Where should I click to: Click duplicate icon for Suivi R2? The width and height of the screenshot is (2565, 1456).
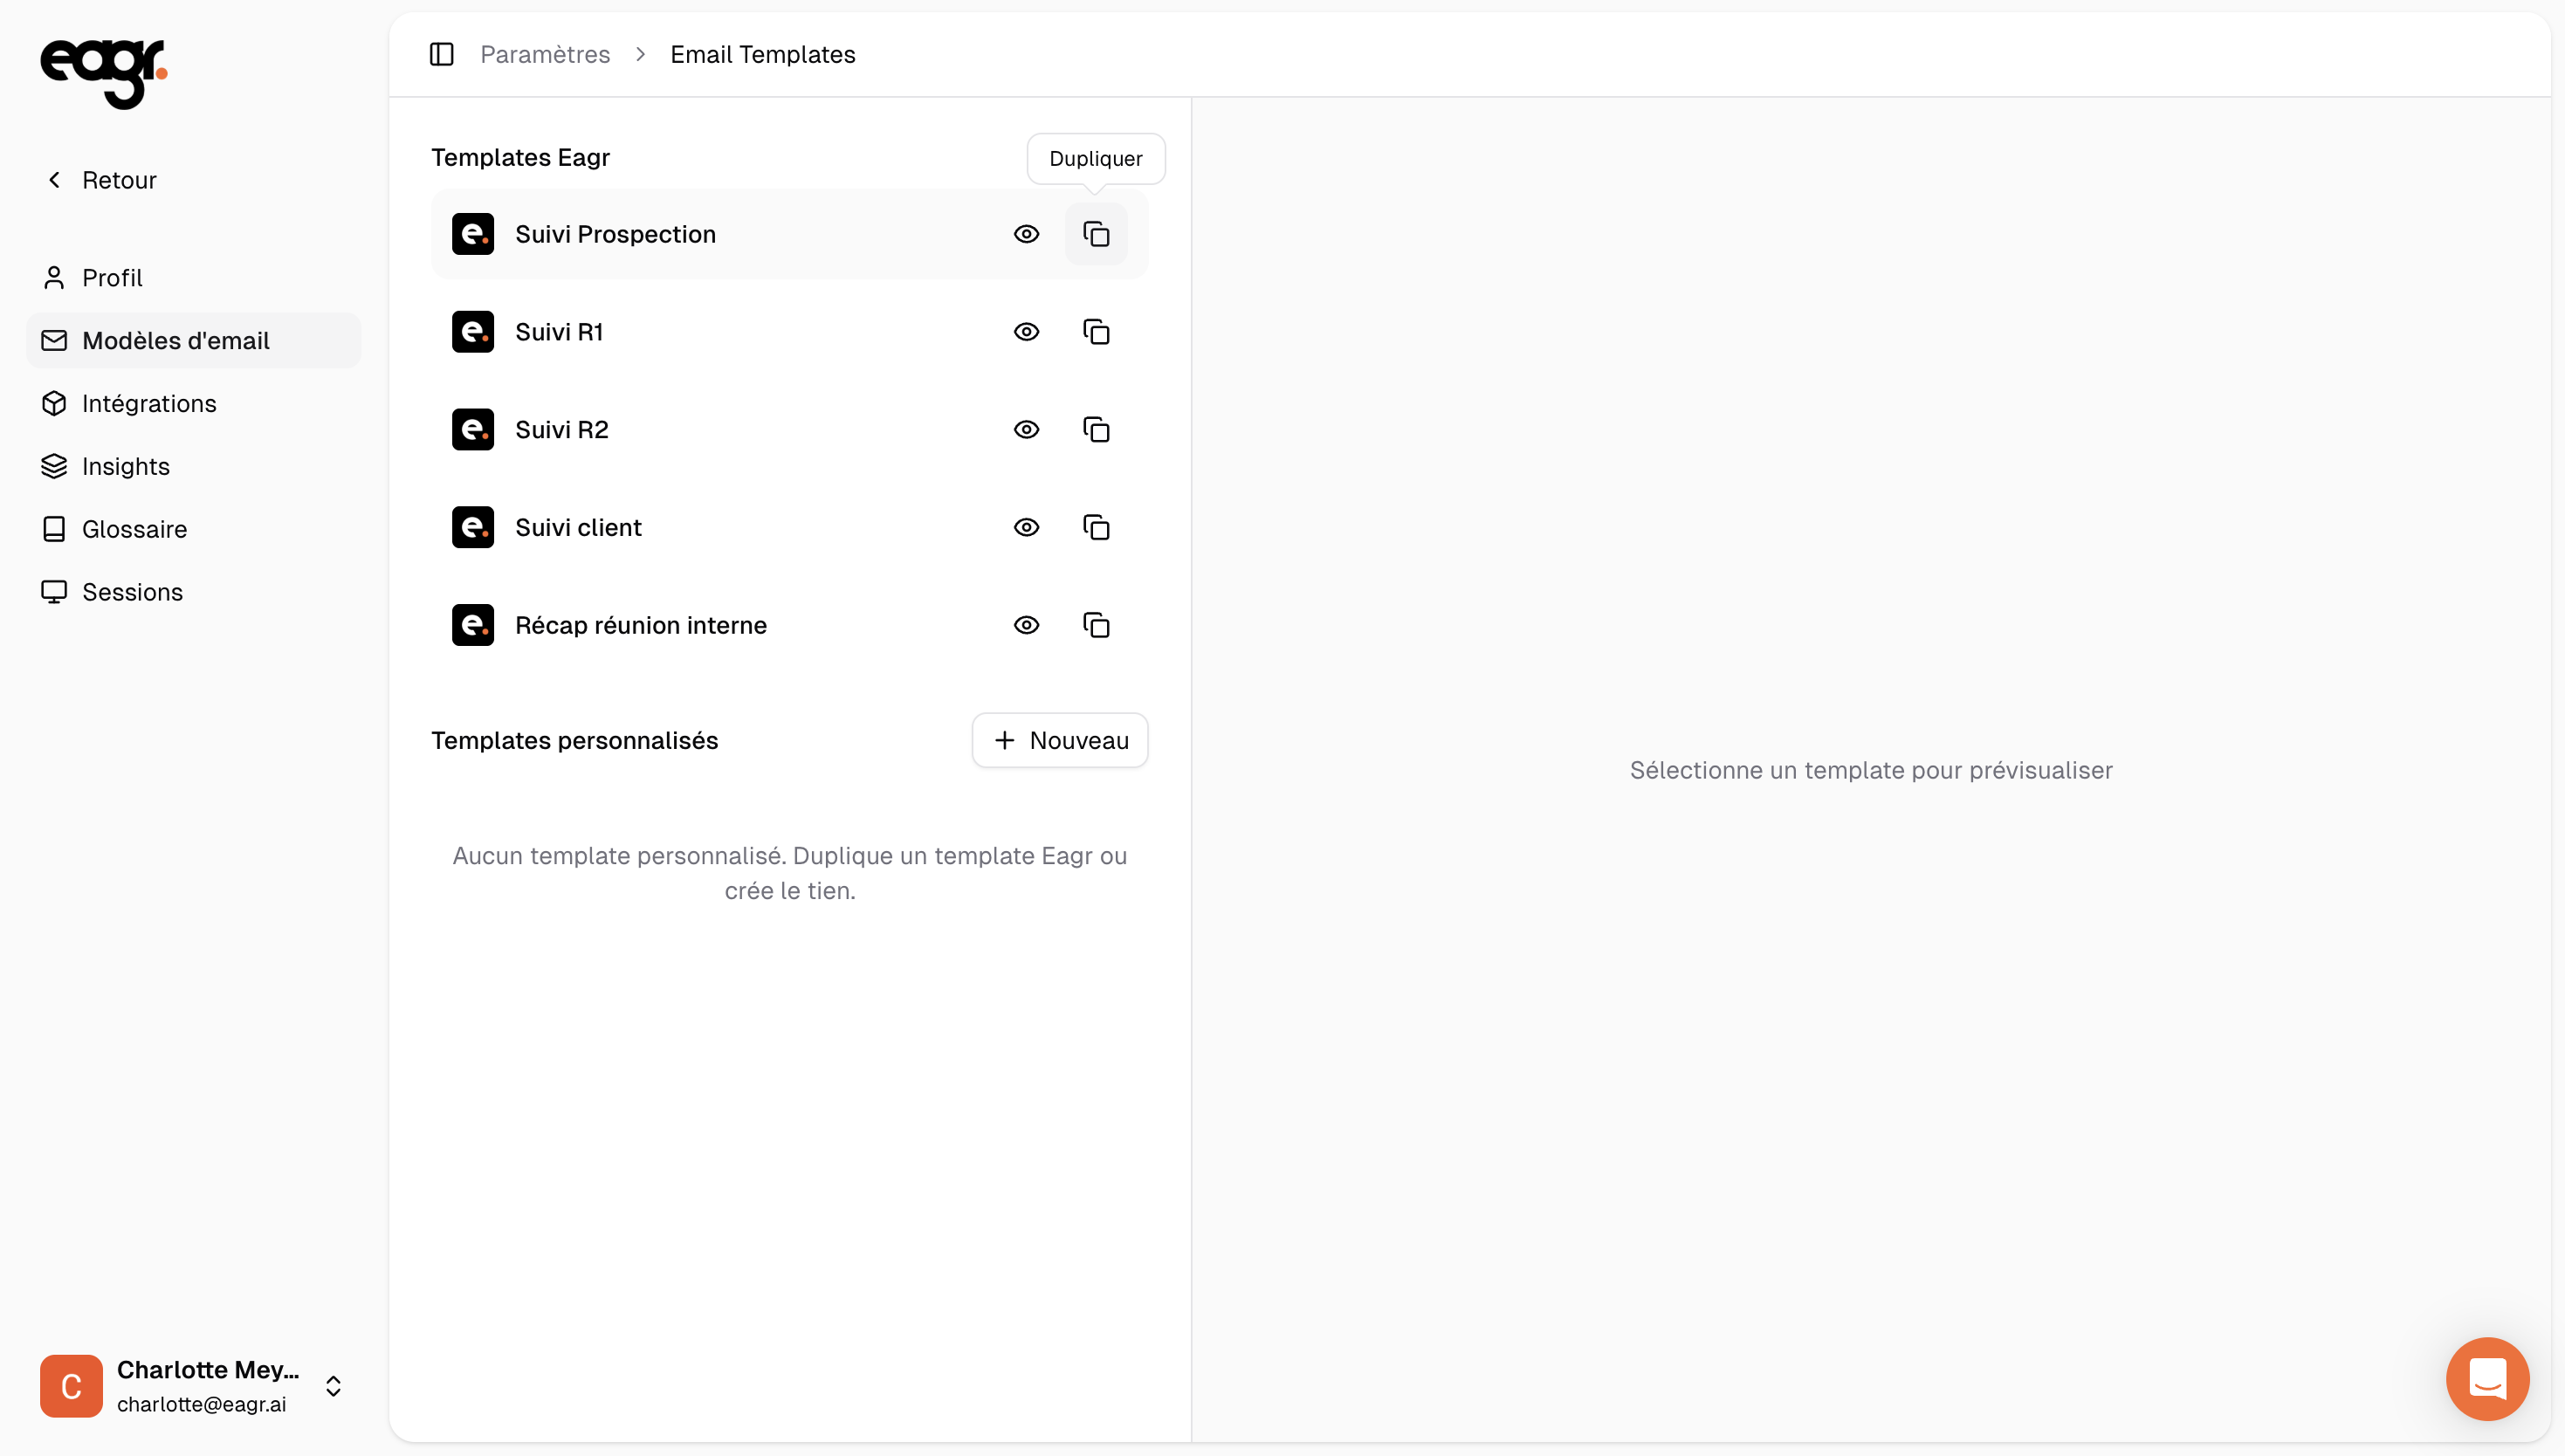tap(1096, 430)
